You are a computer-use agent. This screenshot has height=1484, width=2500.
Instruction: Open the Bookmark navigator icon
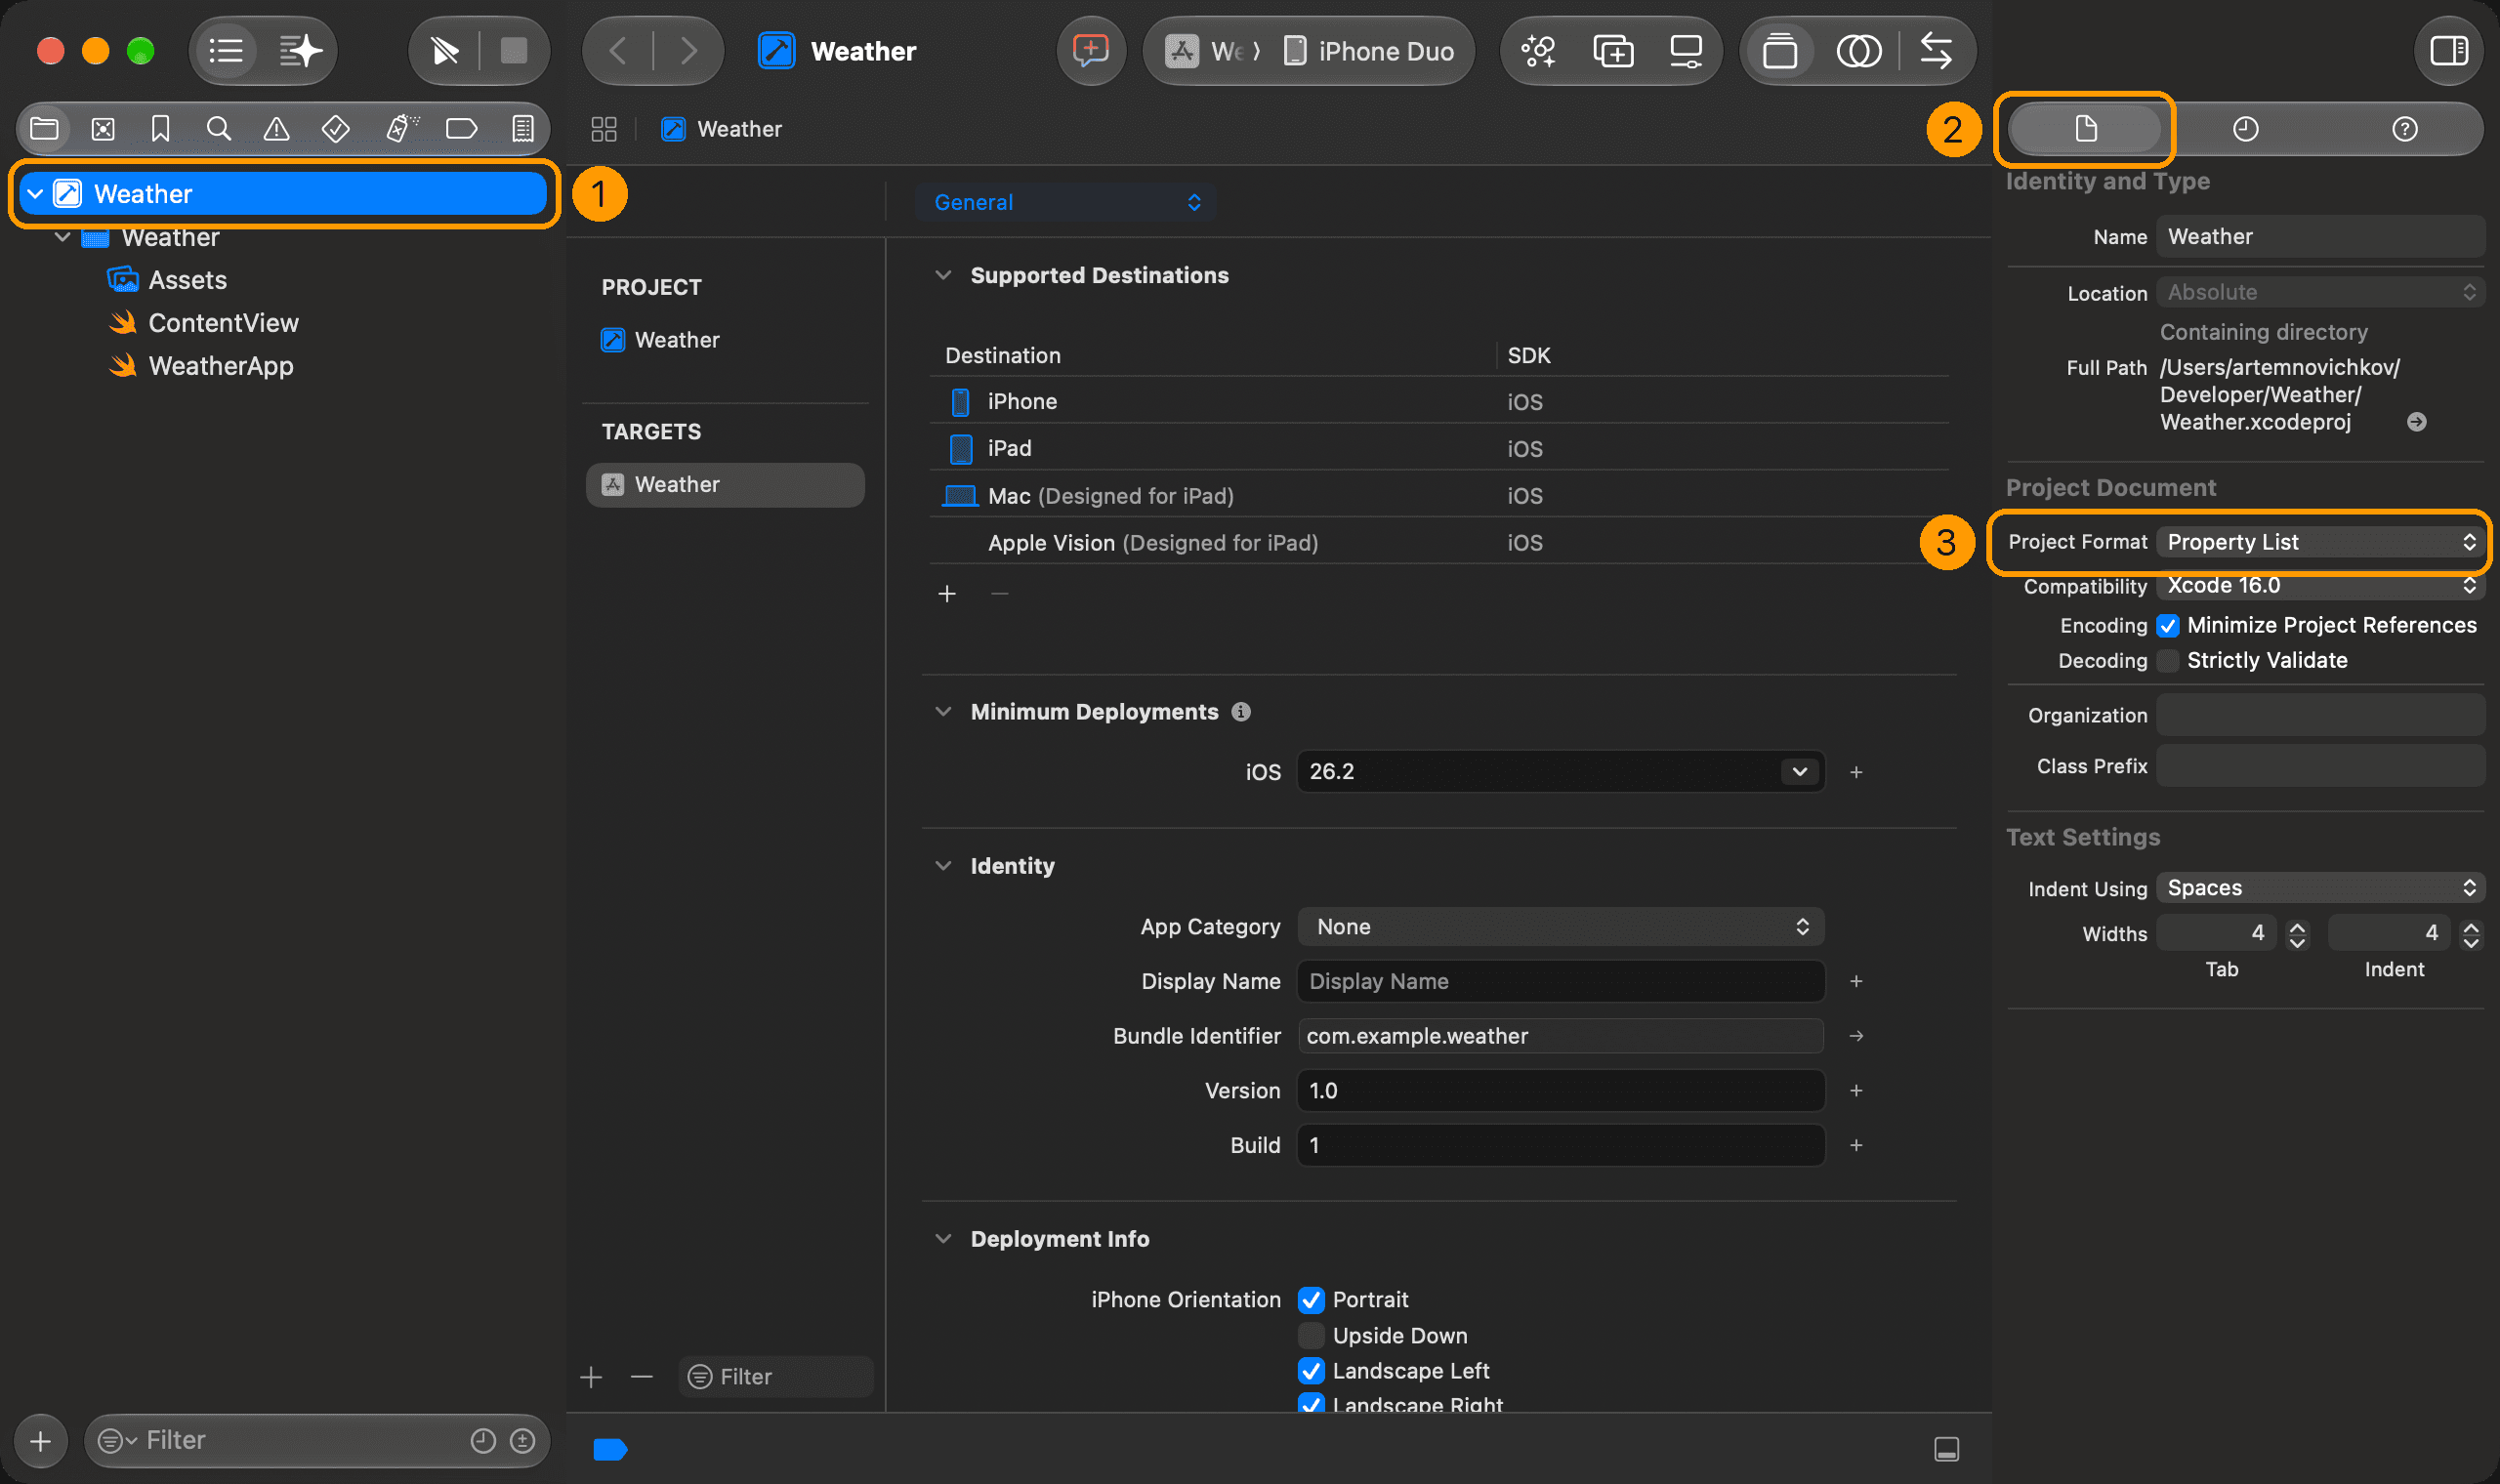pyautogui.click(x=160, y=129)
